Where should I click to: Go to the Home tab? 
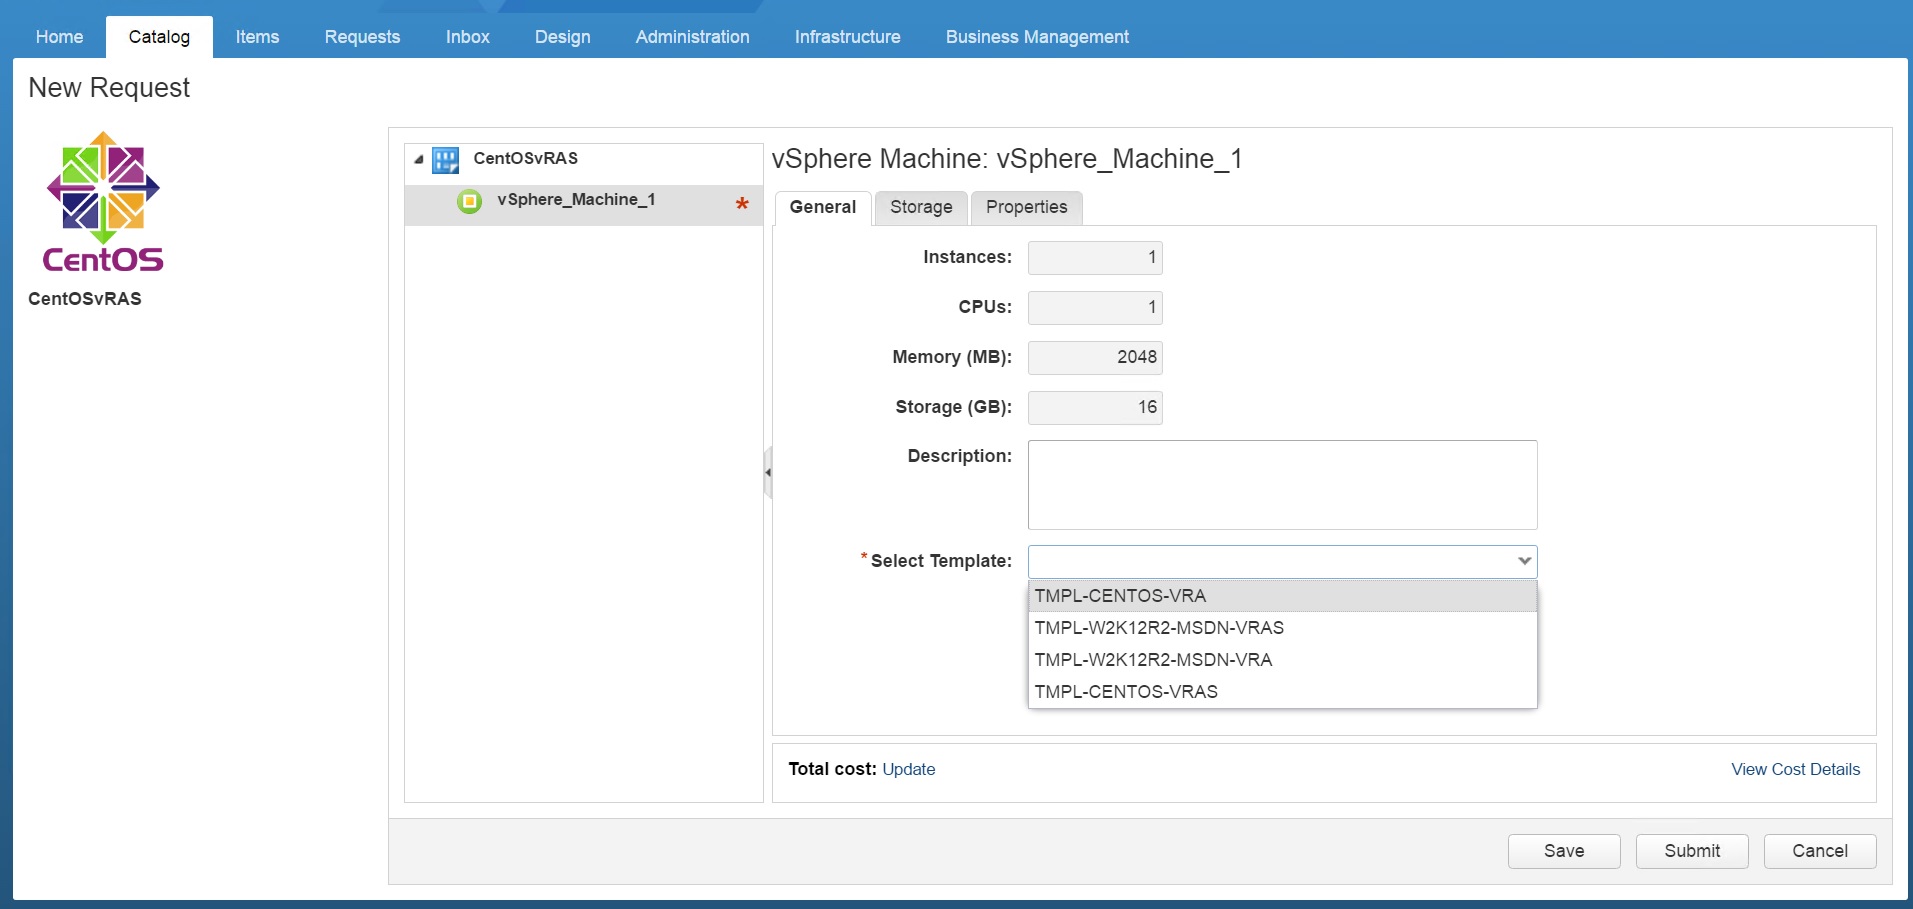tap(59, 37)
